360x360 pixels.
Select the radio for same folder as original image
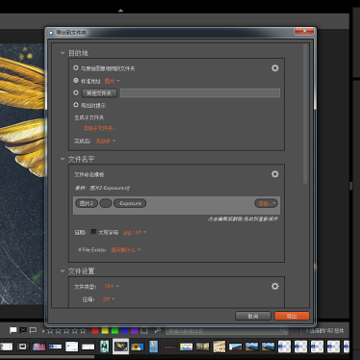click(76, 68)
